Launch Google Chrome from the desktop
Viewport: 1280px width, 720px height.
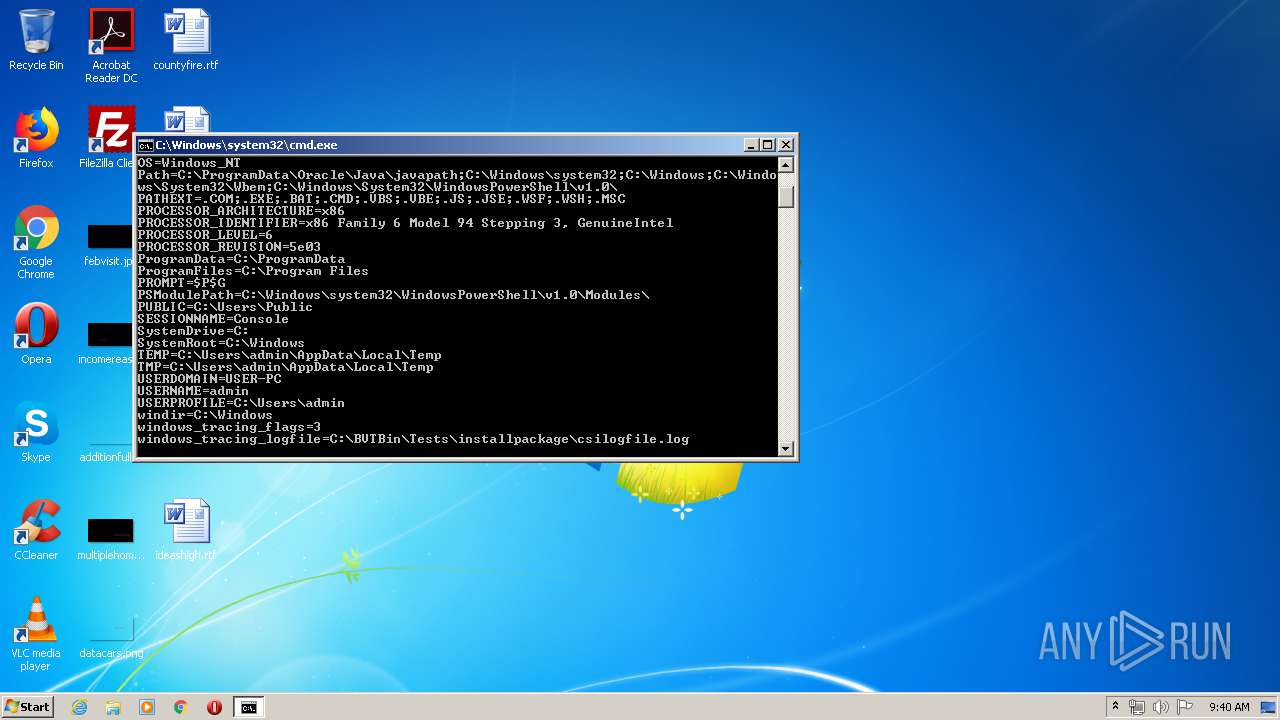coord(36,242)
